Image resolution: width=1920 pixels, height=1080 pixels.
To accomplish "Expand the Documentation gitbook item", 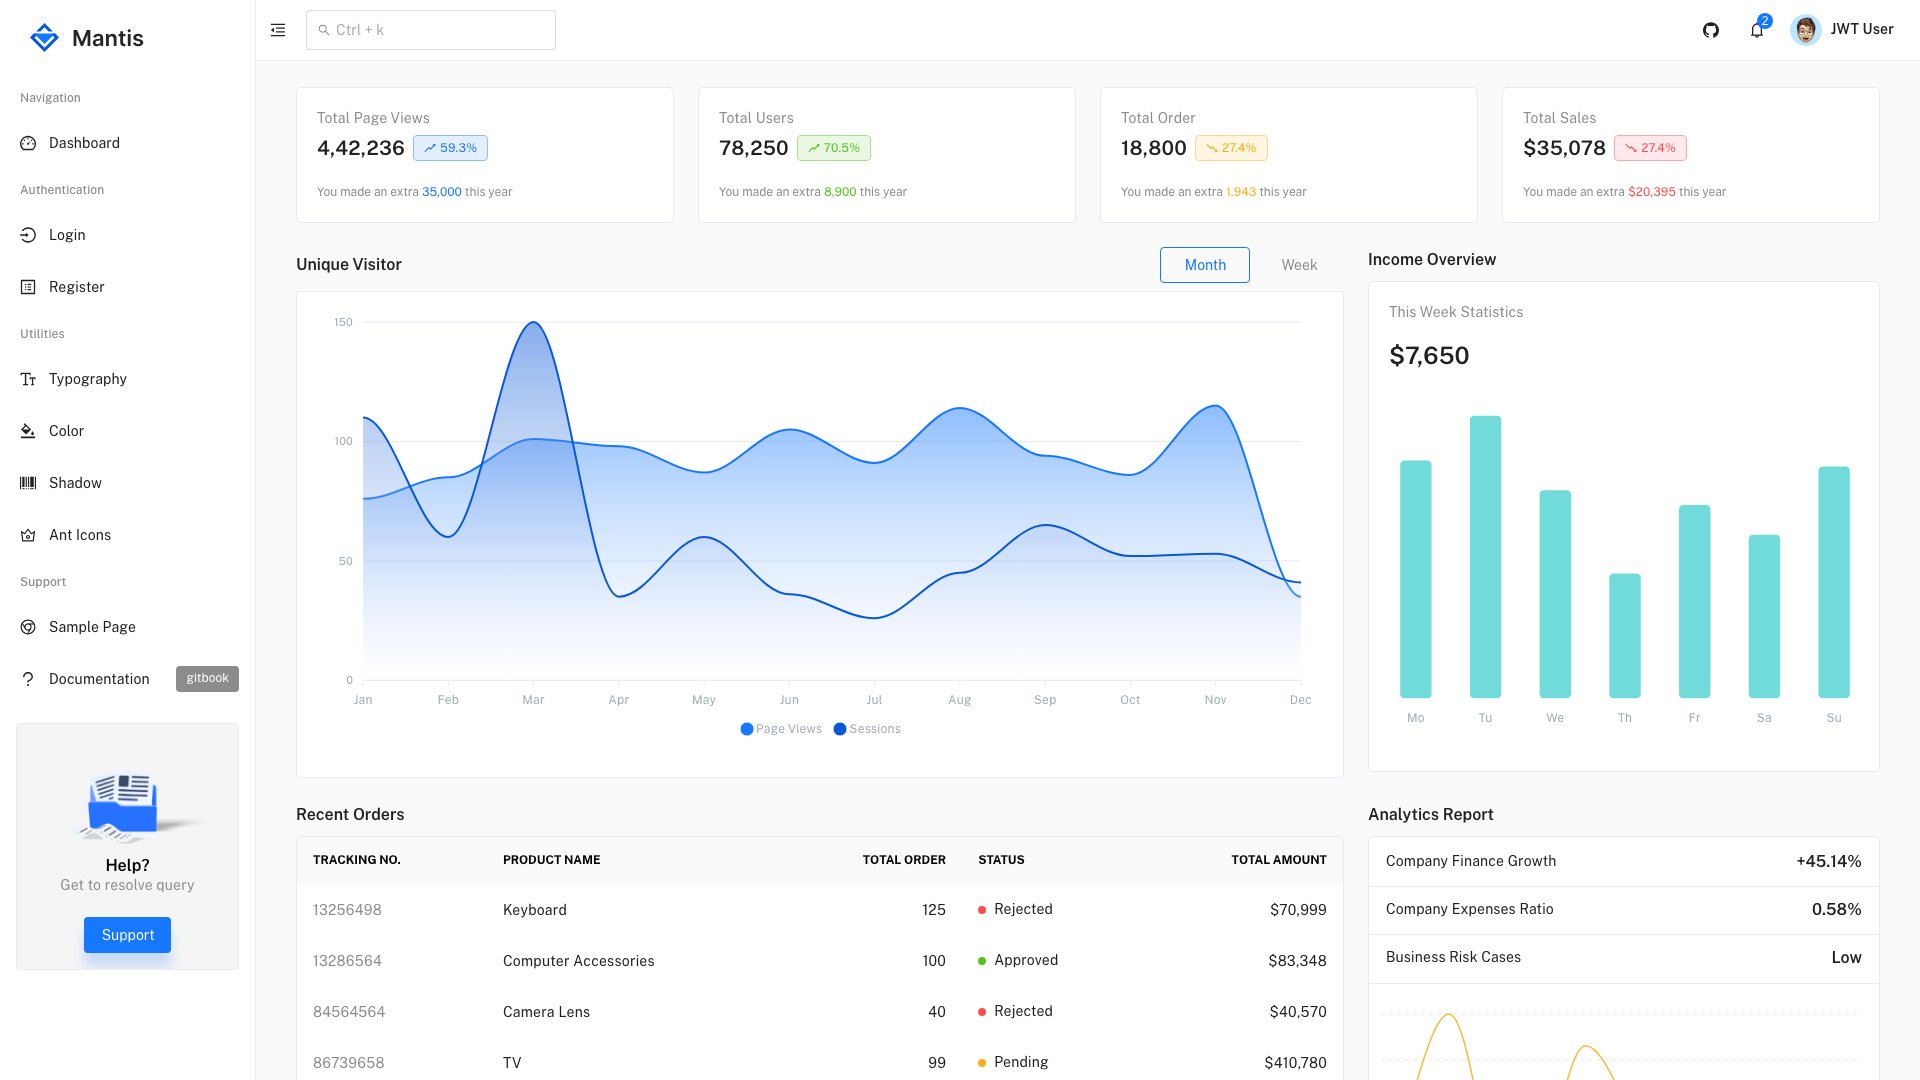I will click(x=98, y=679).
